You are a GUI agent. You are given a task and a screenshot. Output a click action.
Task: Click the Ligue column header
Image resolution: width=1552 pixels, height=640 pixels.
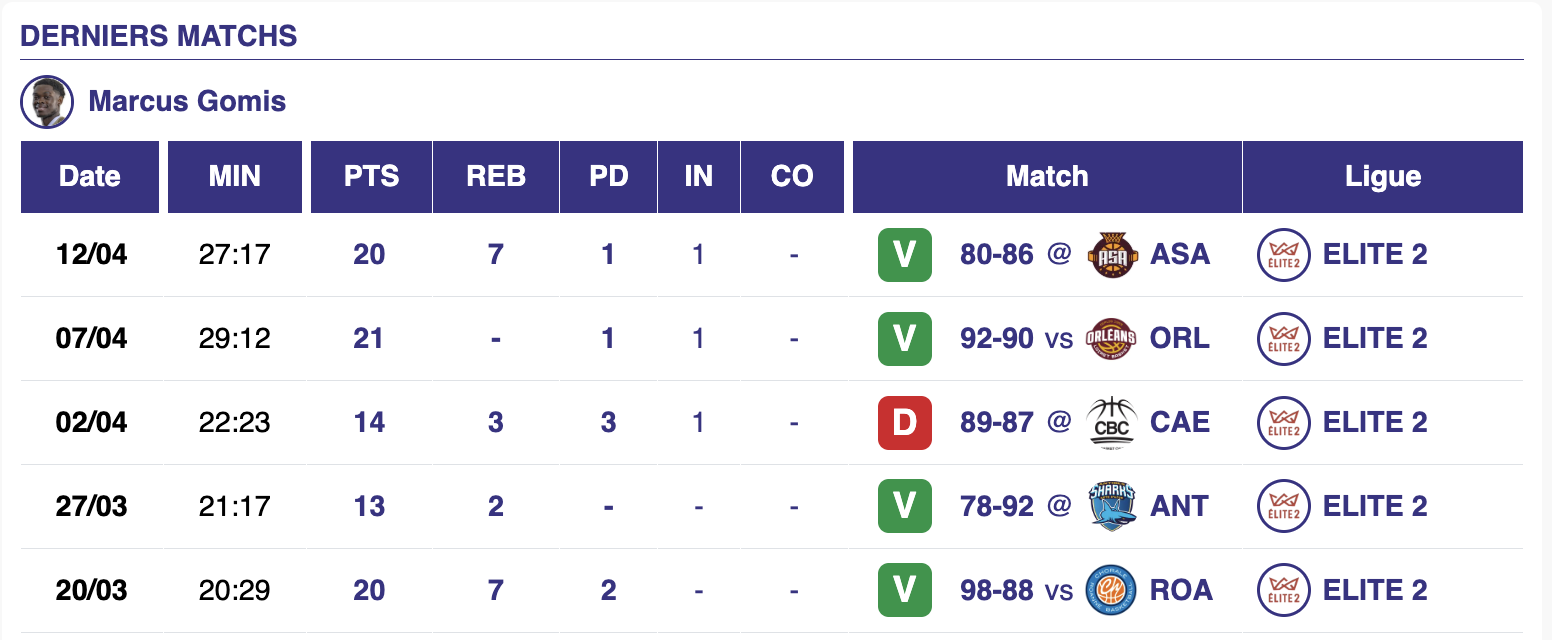[1382, 177]
